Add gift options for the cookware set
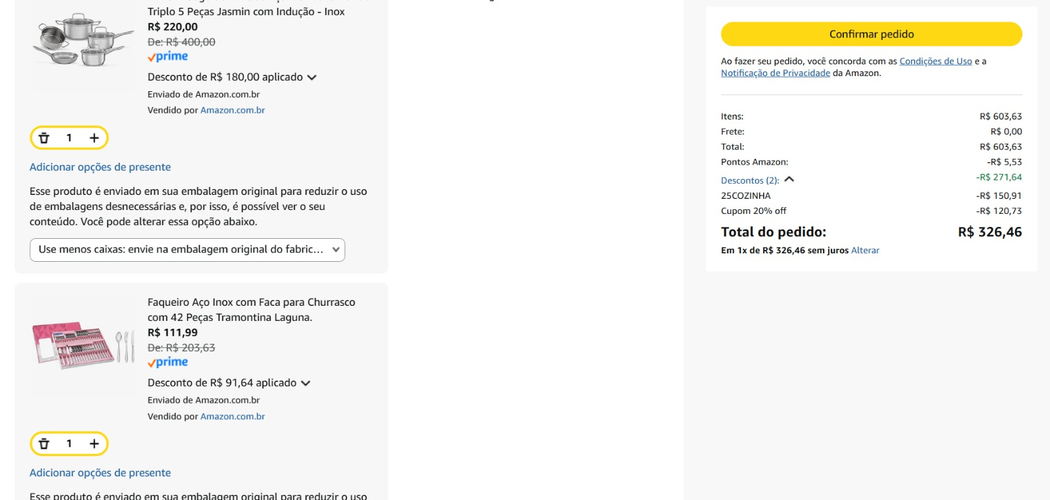Image resolution: width=1050 pixels, height=500 pixels. click(100, 167)
